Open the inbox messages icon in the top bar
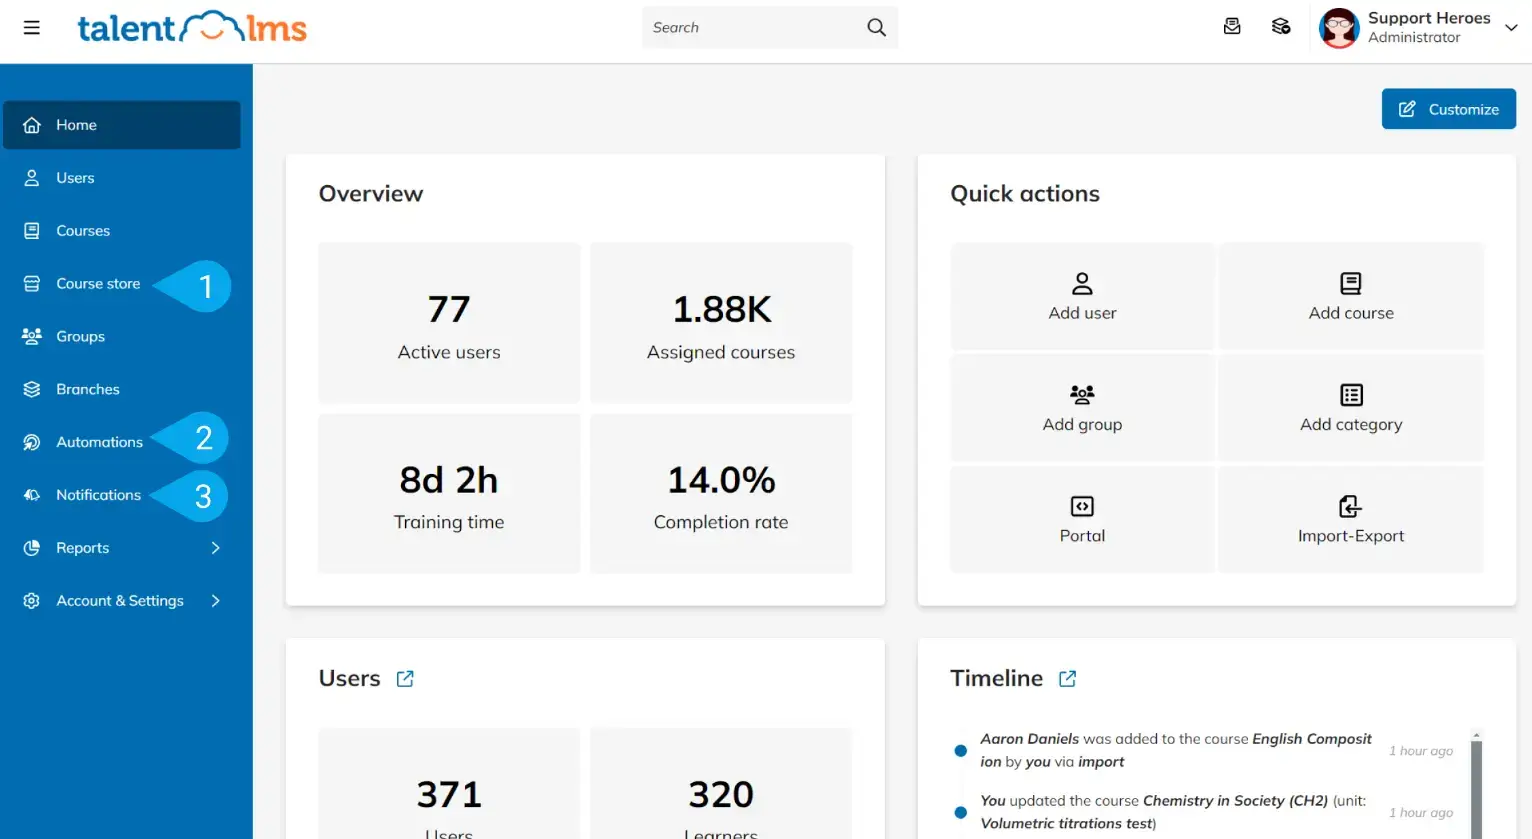 pyautogui.click(x=1232, y=26)
